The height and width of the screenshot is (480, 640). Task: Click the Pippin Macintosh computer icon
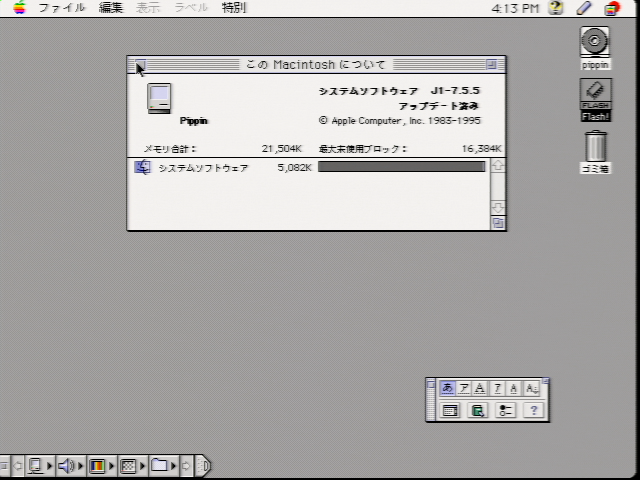click(159, 98)
